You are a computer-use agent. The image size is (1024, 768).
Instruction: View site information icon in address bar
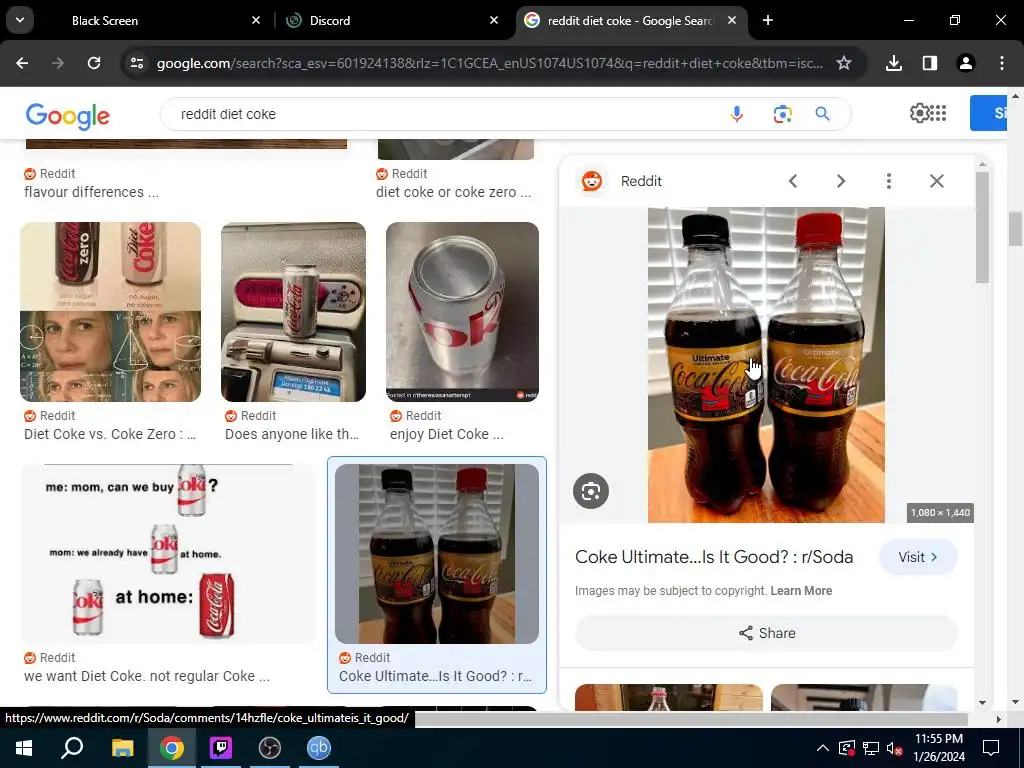click(136, 63)
